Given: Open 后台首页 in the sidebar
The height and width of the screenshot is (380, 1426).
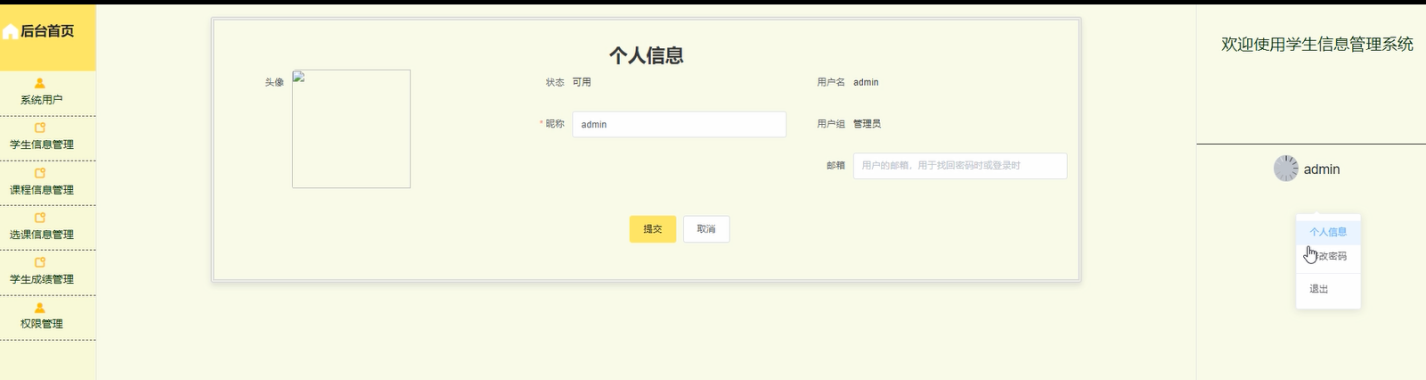Looking at the screenshot, I should tap(47, 32).
